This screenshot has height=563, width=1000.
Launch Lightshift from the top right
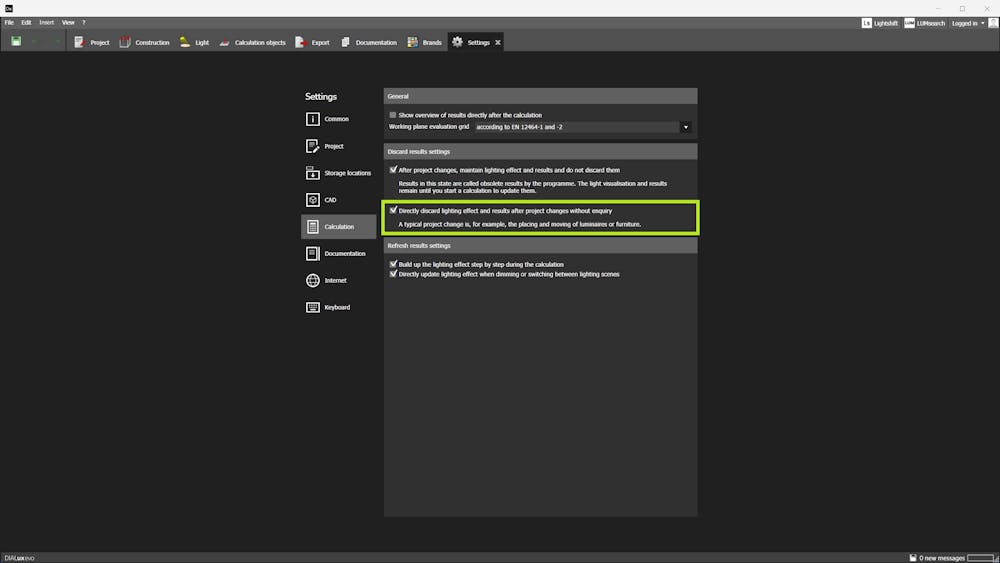tap(879, 23)
